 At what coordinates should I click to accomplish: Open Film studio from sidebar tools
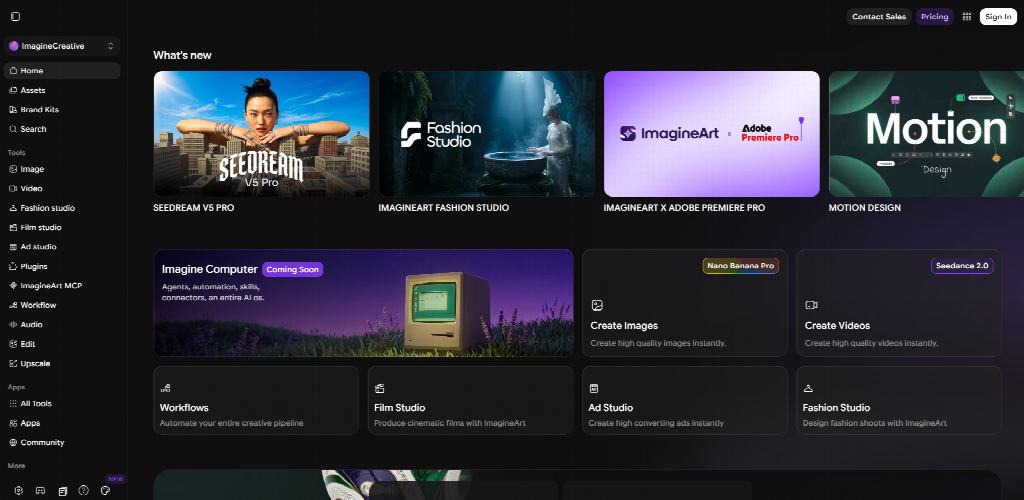click(x=61, y=228)
